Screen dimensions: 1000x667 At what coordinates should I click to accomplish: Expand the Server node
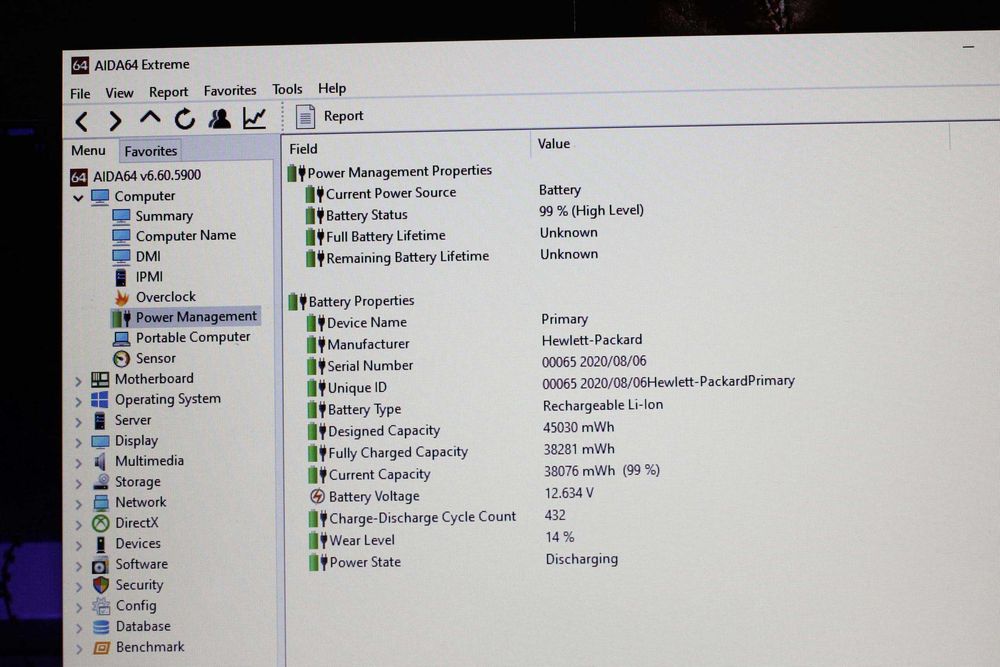point(78,422)
